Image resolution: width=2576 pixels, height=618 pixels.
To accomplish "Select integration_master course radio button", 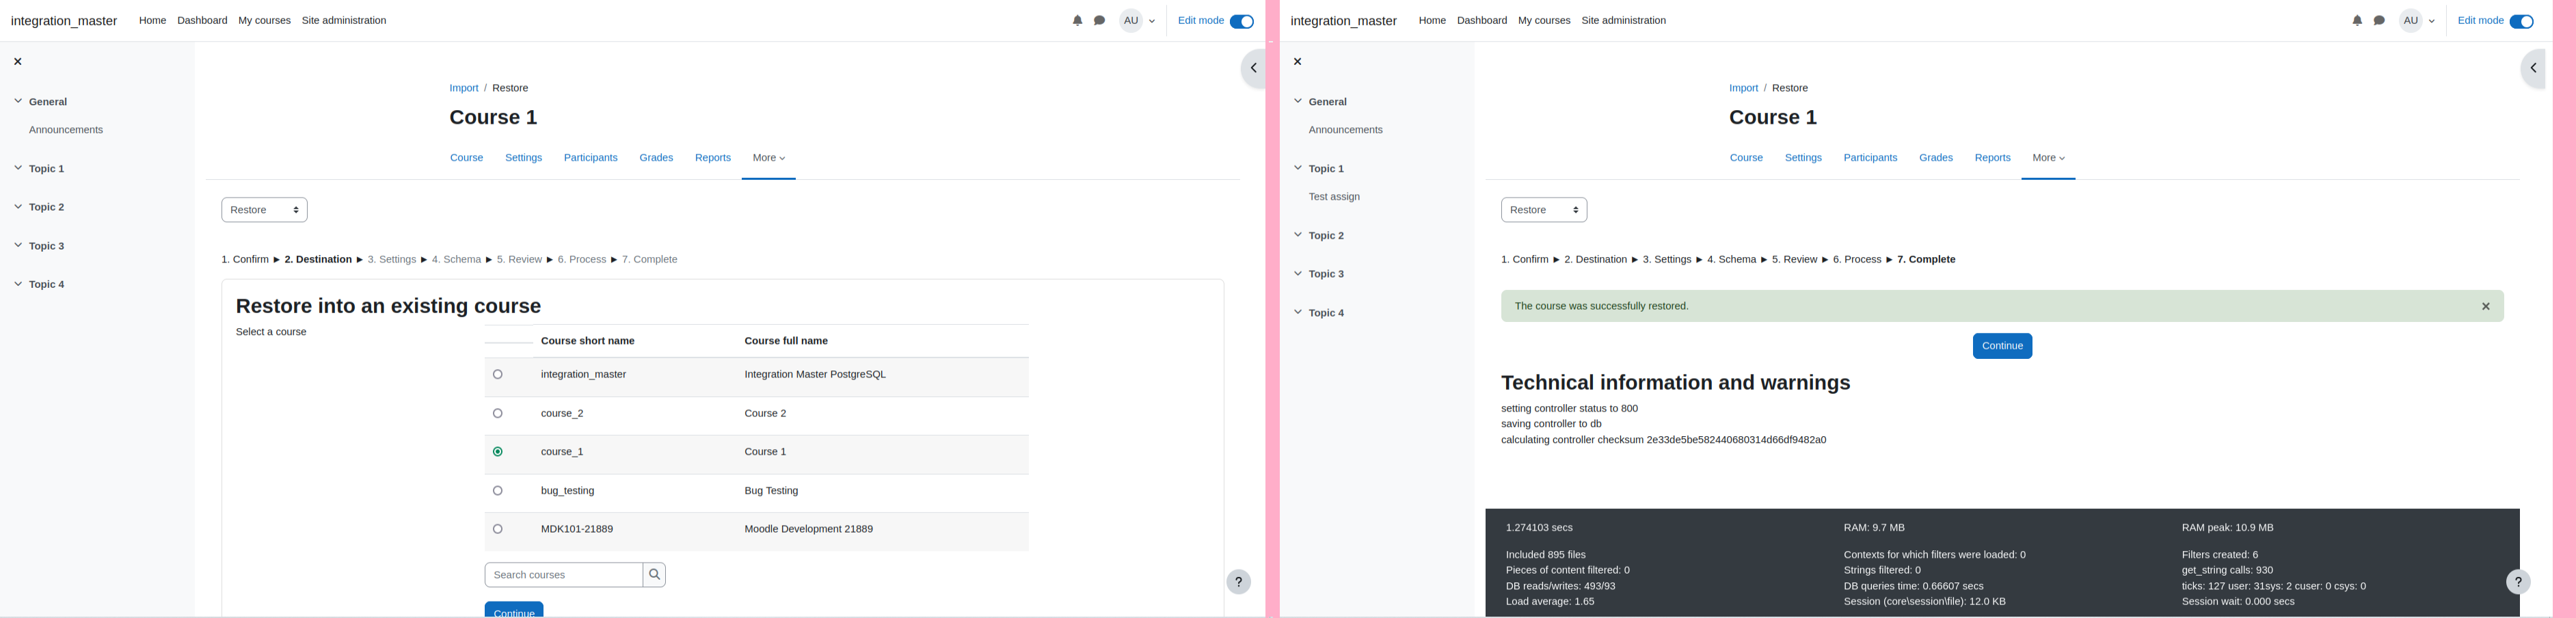I will pyautogui.click(x=498, y=375).
